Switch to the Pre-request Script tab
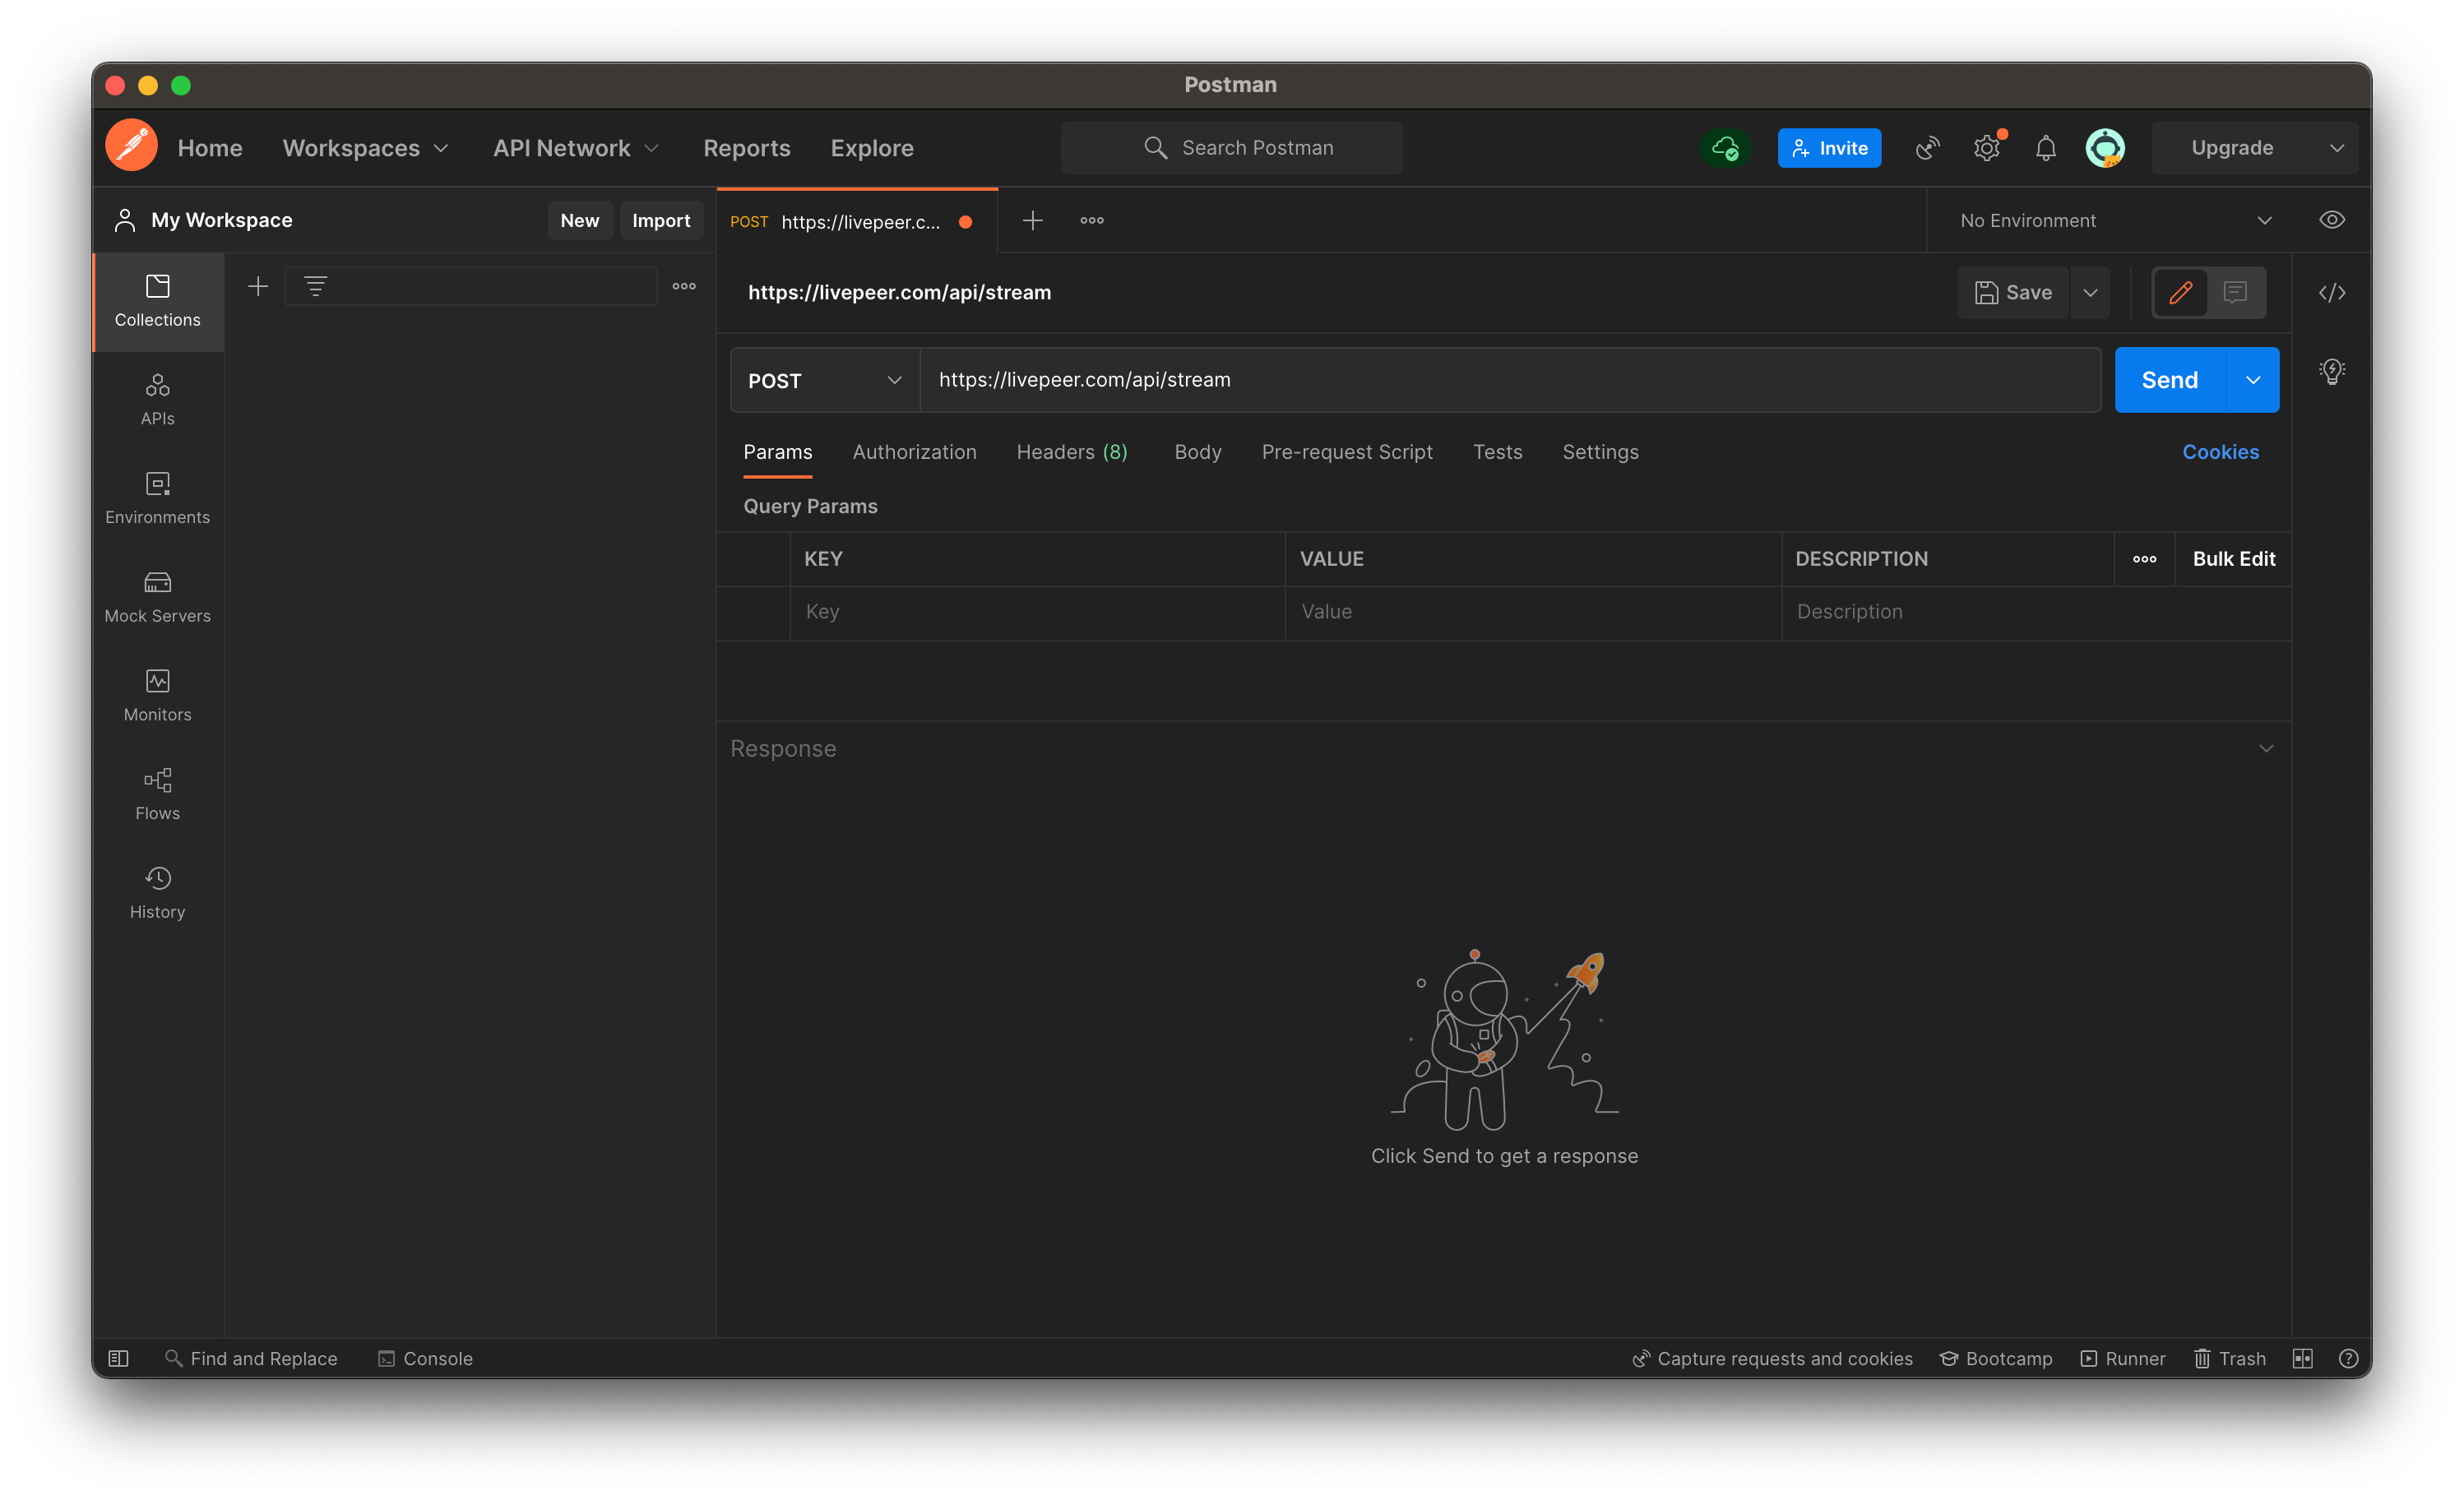 point(1347,452)
